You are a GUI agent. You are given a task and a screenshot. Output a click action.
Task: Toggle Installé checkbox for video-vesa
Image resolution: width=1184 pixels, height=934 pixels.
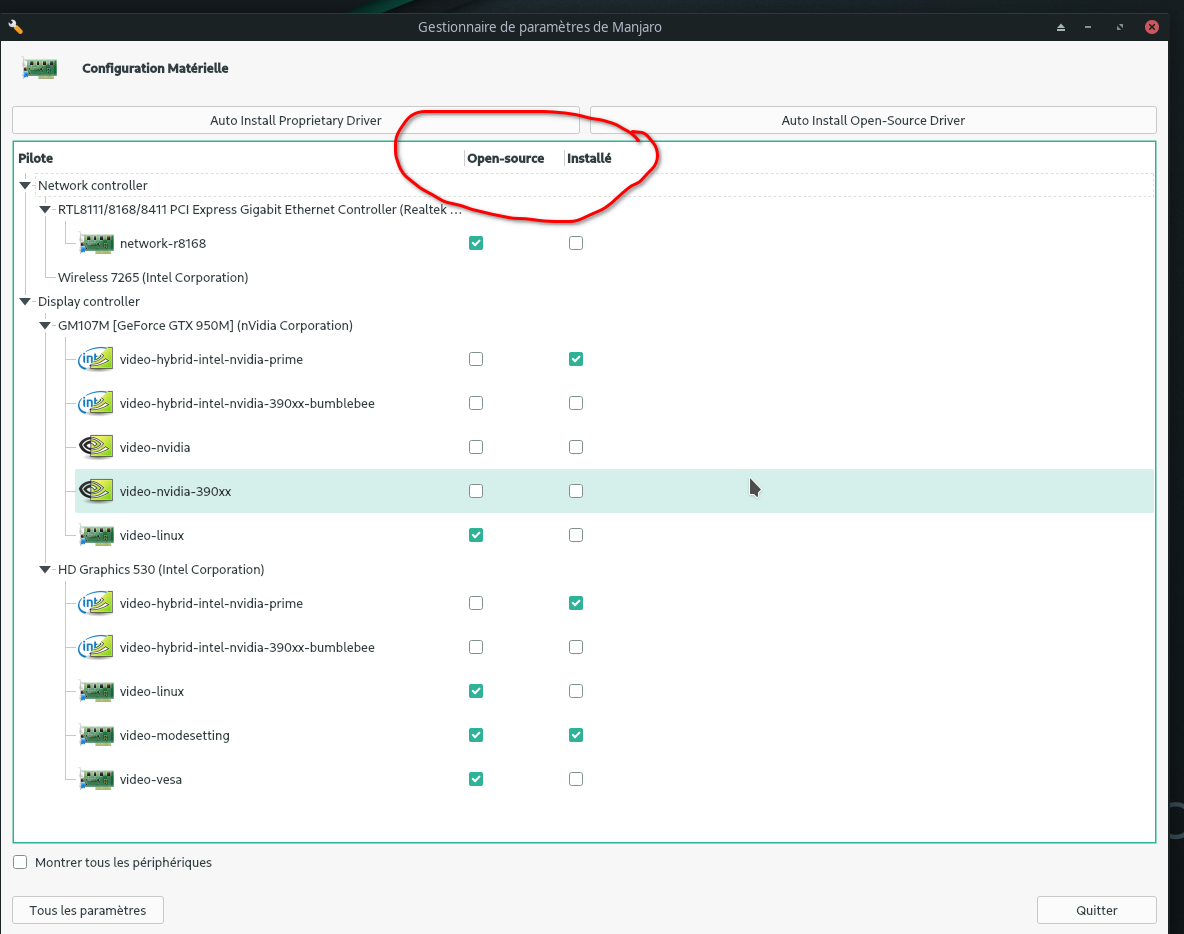point(576,779)
